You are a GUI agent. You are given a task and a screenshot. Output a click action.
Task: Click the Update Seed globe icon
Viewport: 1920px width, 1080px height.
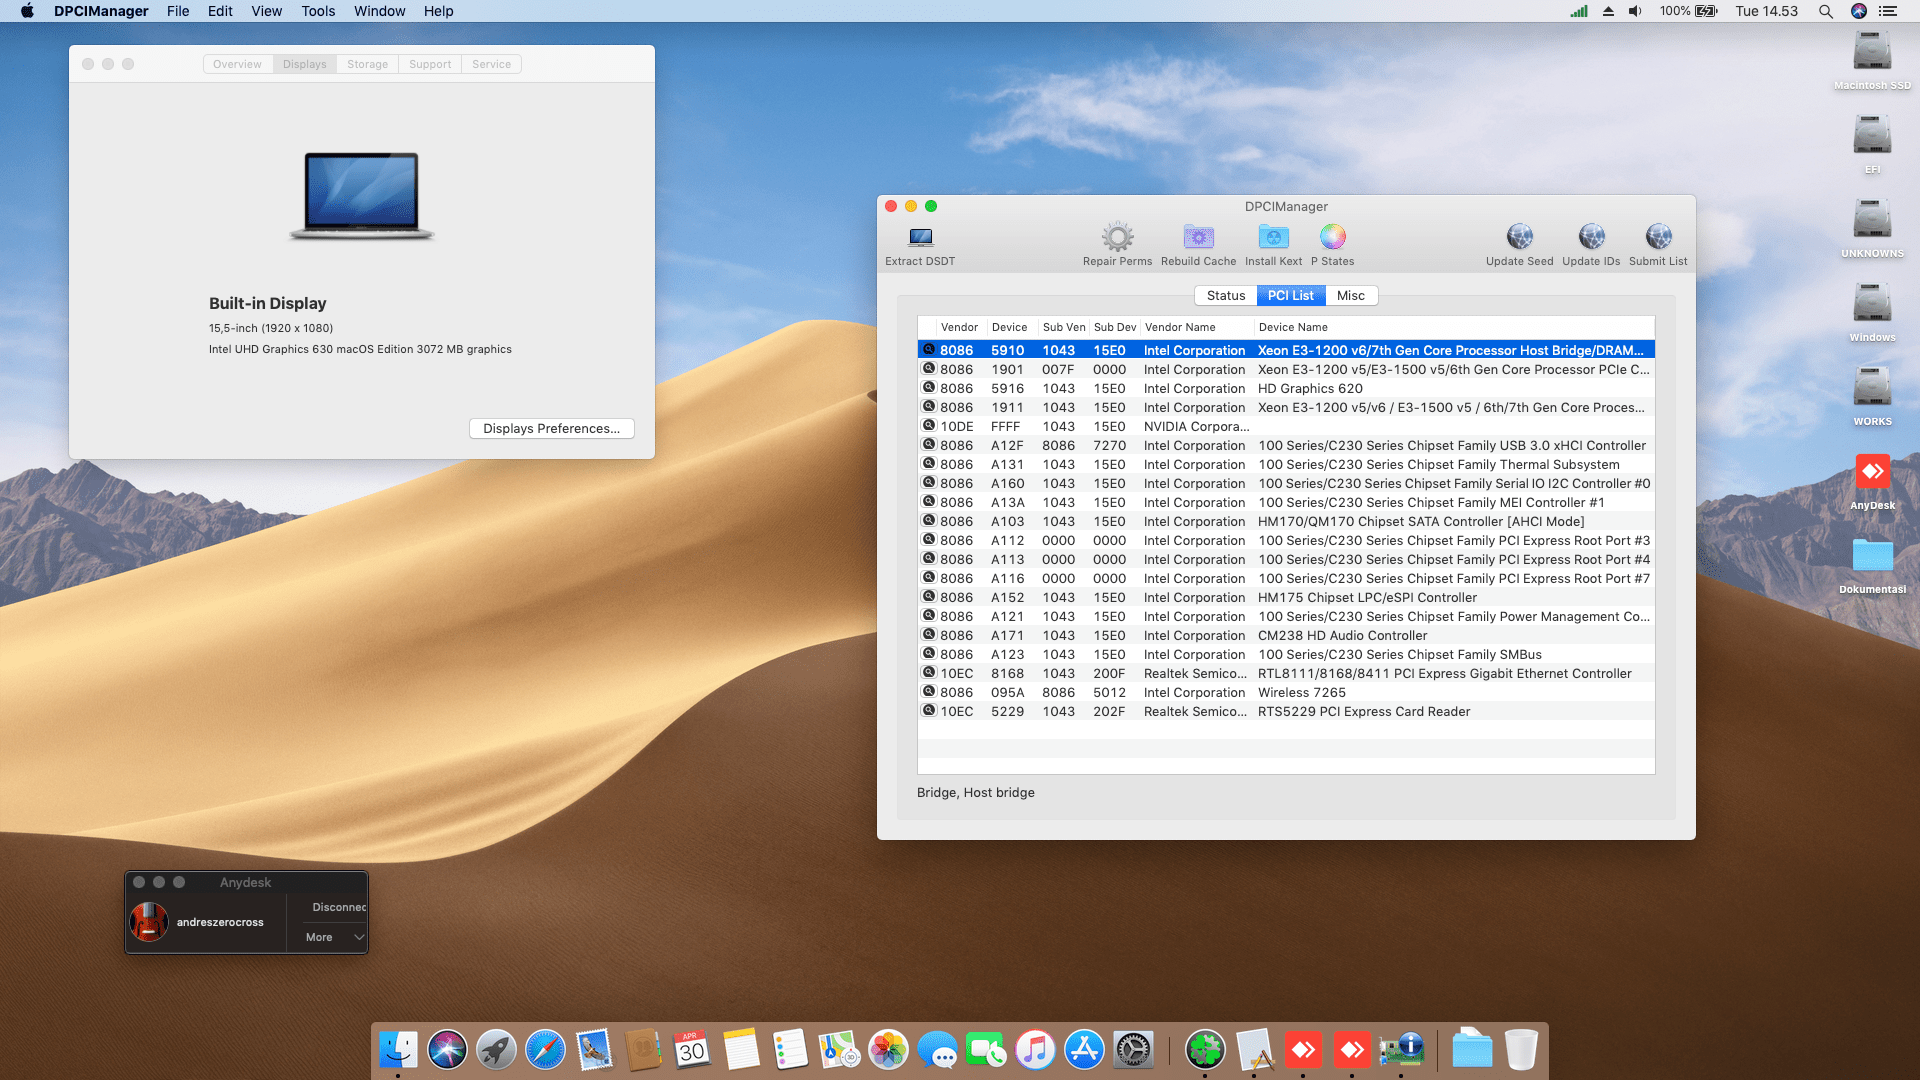(1519, 237)
